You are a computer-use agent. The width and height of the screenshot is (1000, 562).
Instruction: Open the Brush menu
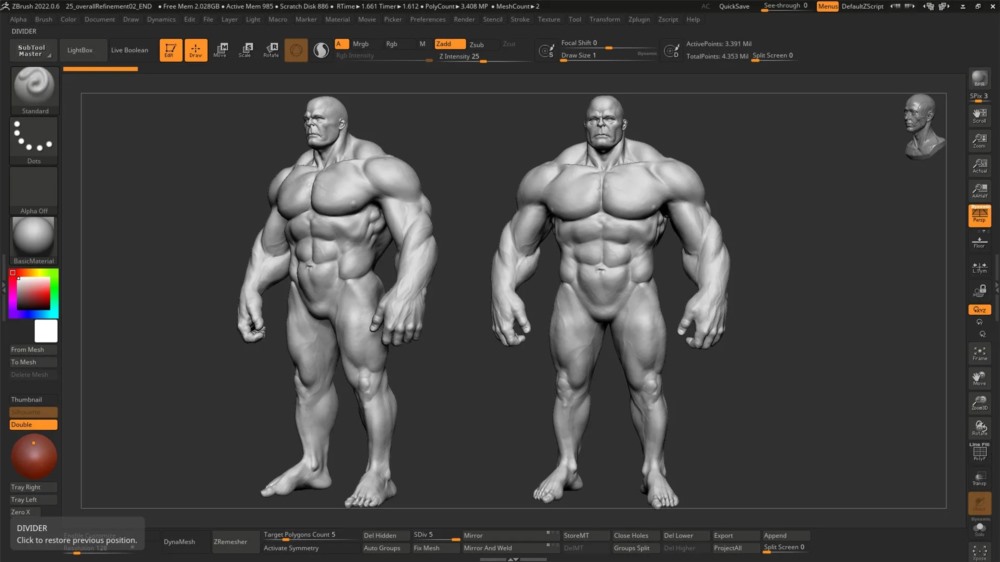tap(43, 20)
